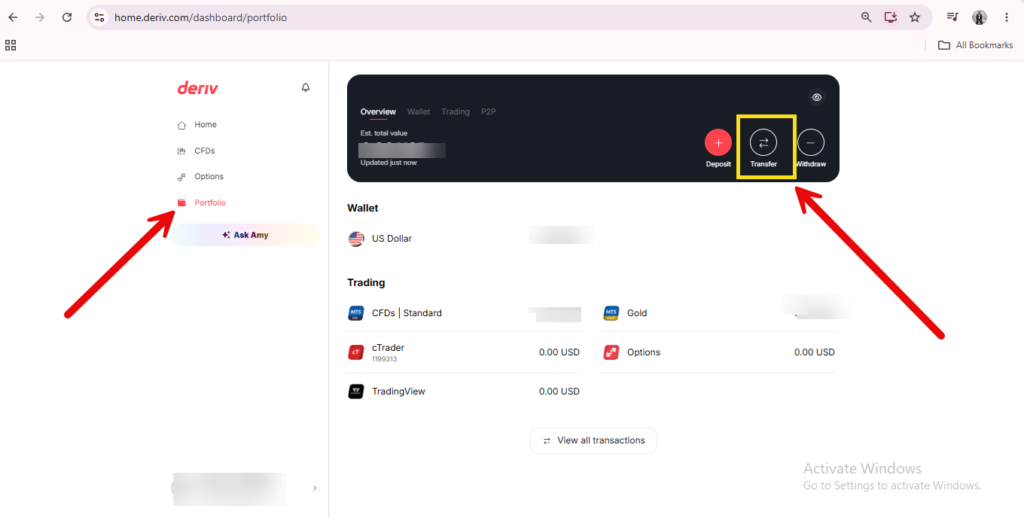Viewport: 1024px width, 518px height.
Task: Click the US Dollar flag icon
Action: [356, 238]
